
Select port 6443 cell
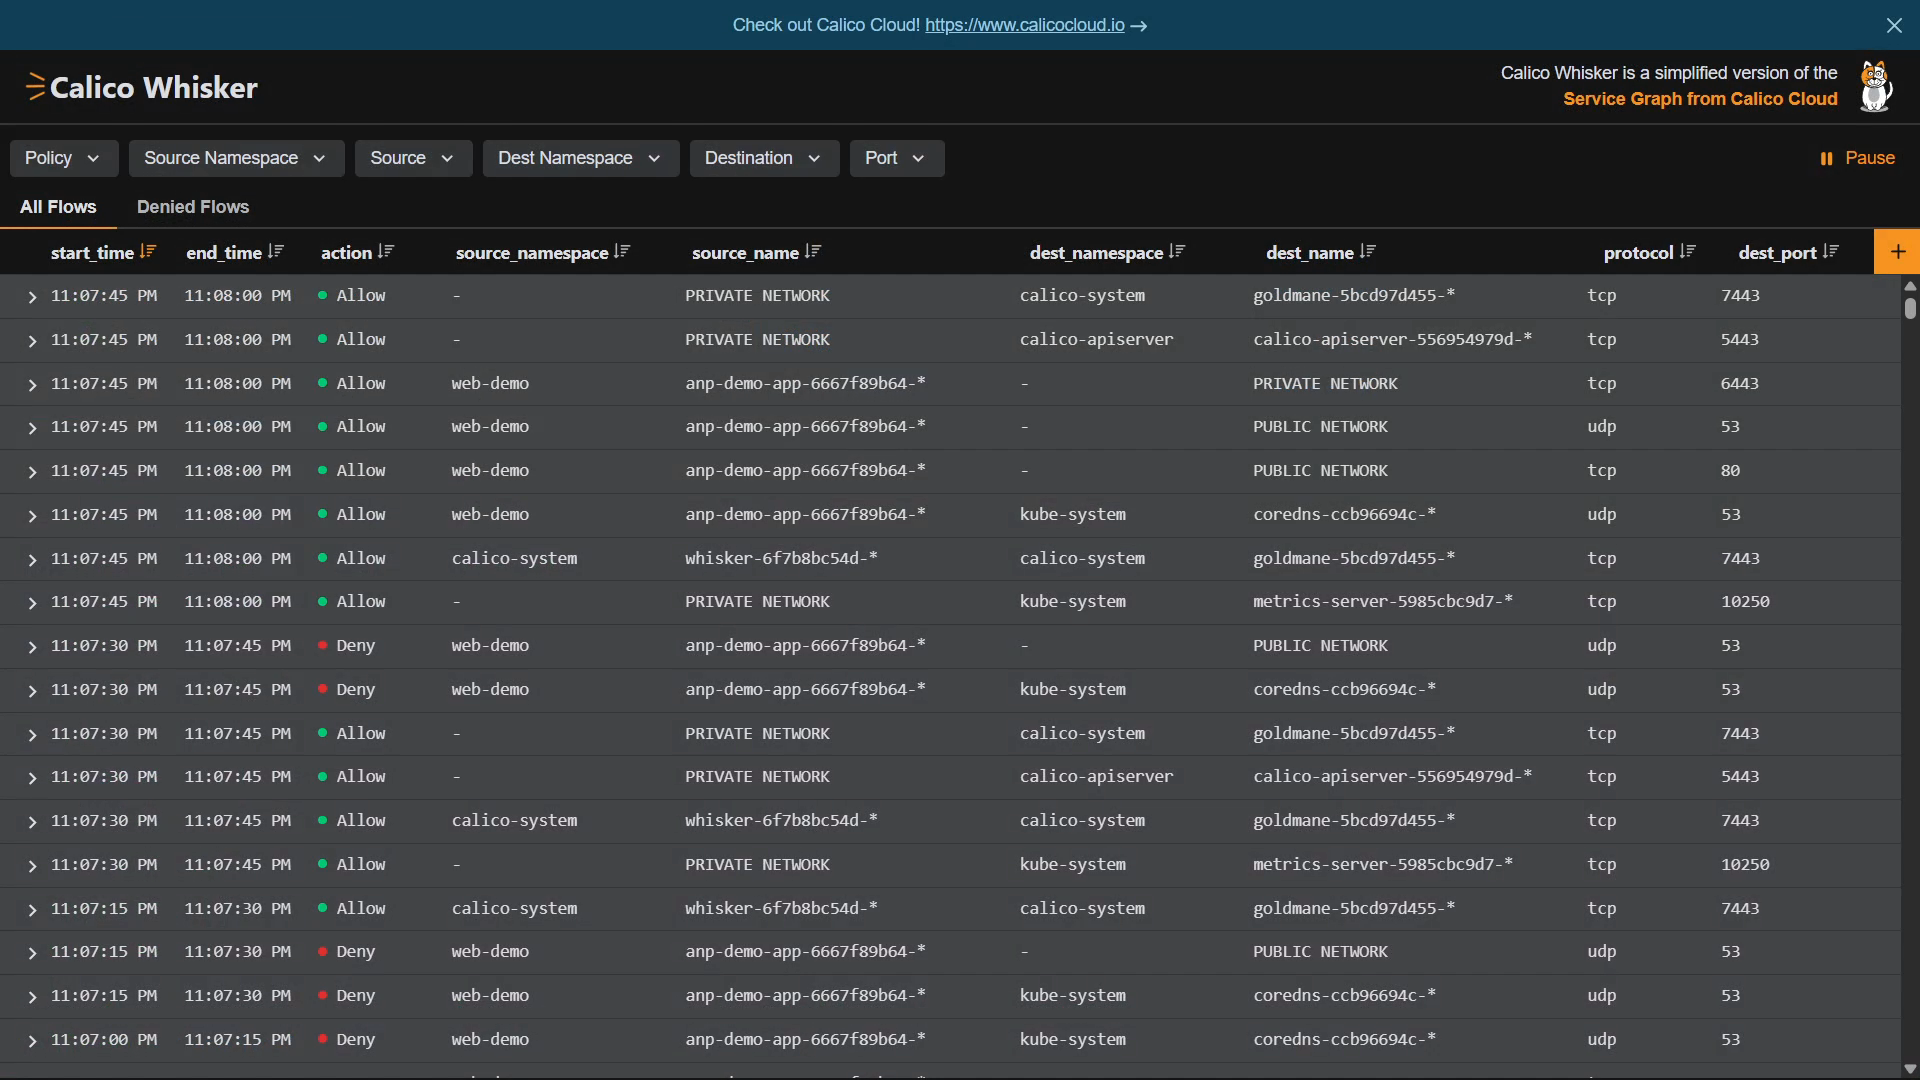(x=1739, y=383)
